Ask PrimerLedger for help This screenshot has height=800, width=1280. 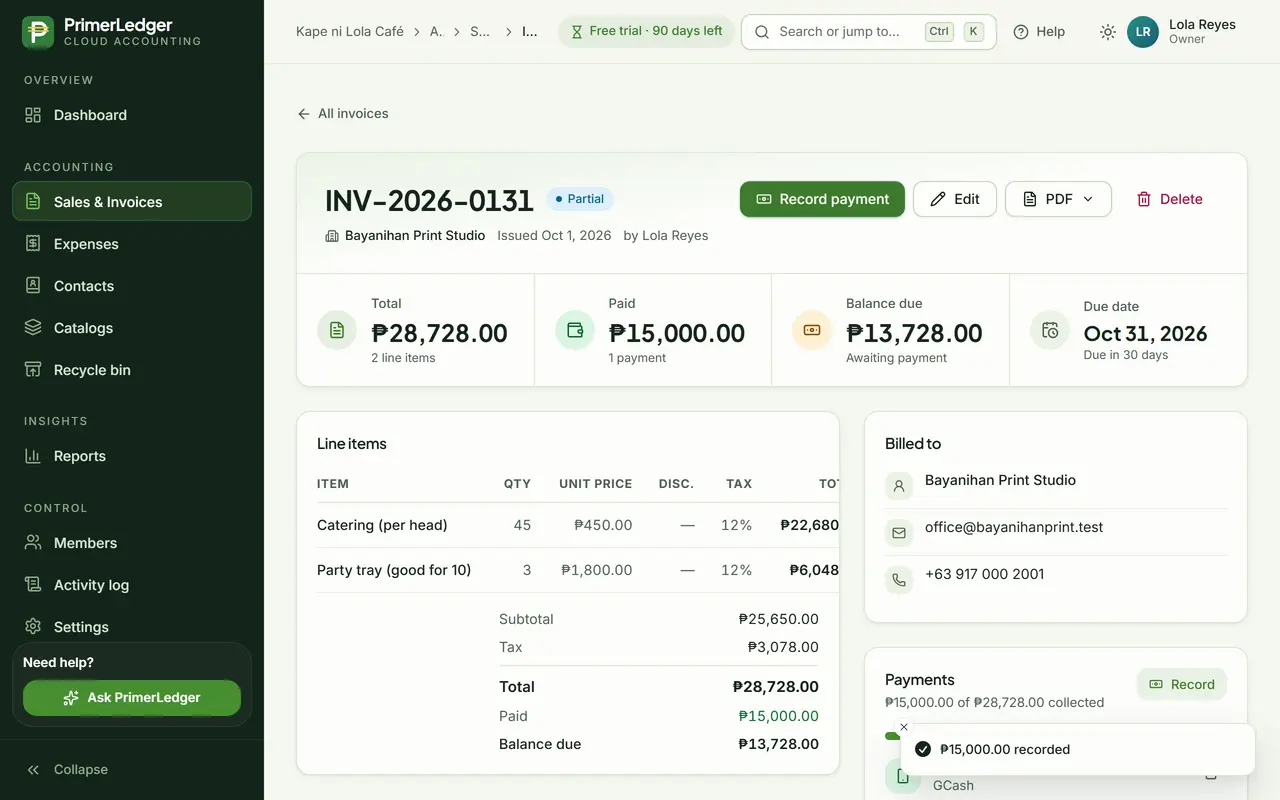(132, 698)
